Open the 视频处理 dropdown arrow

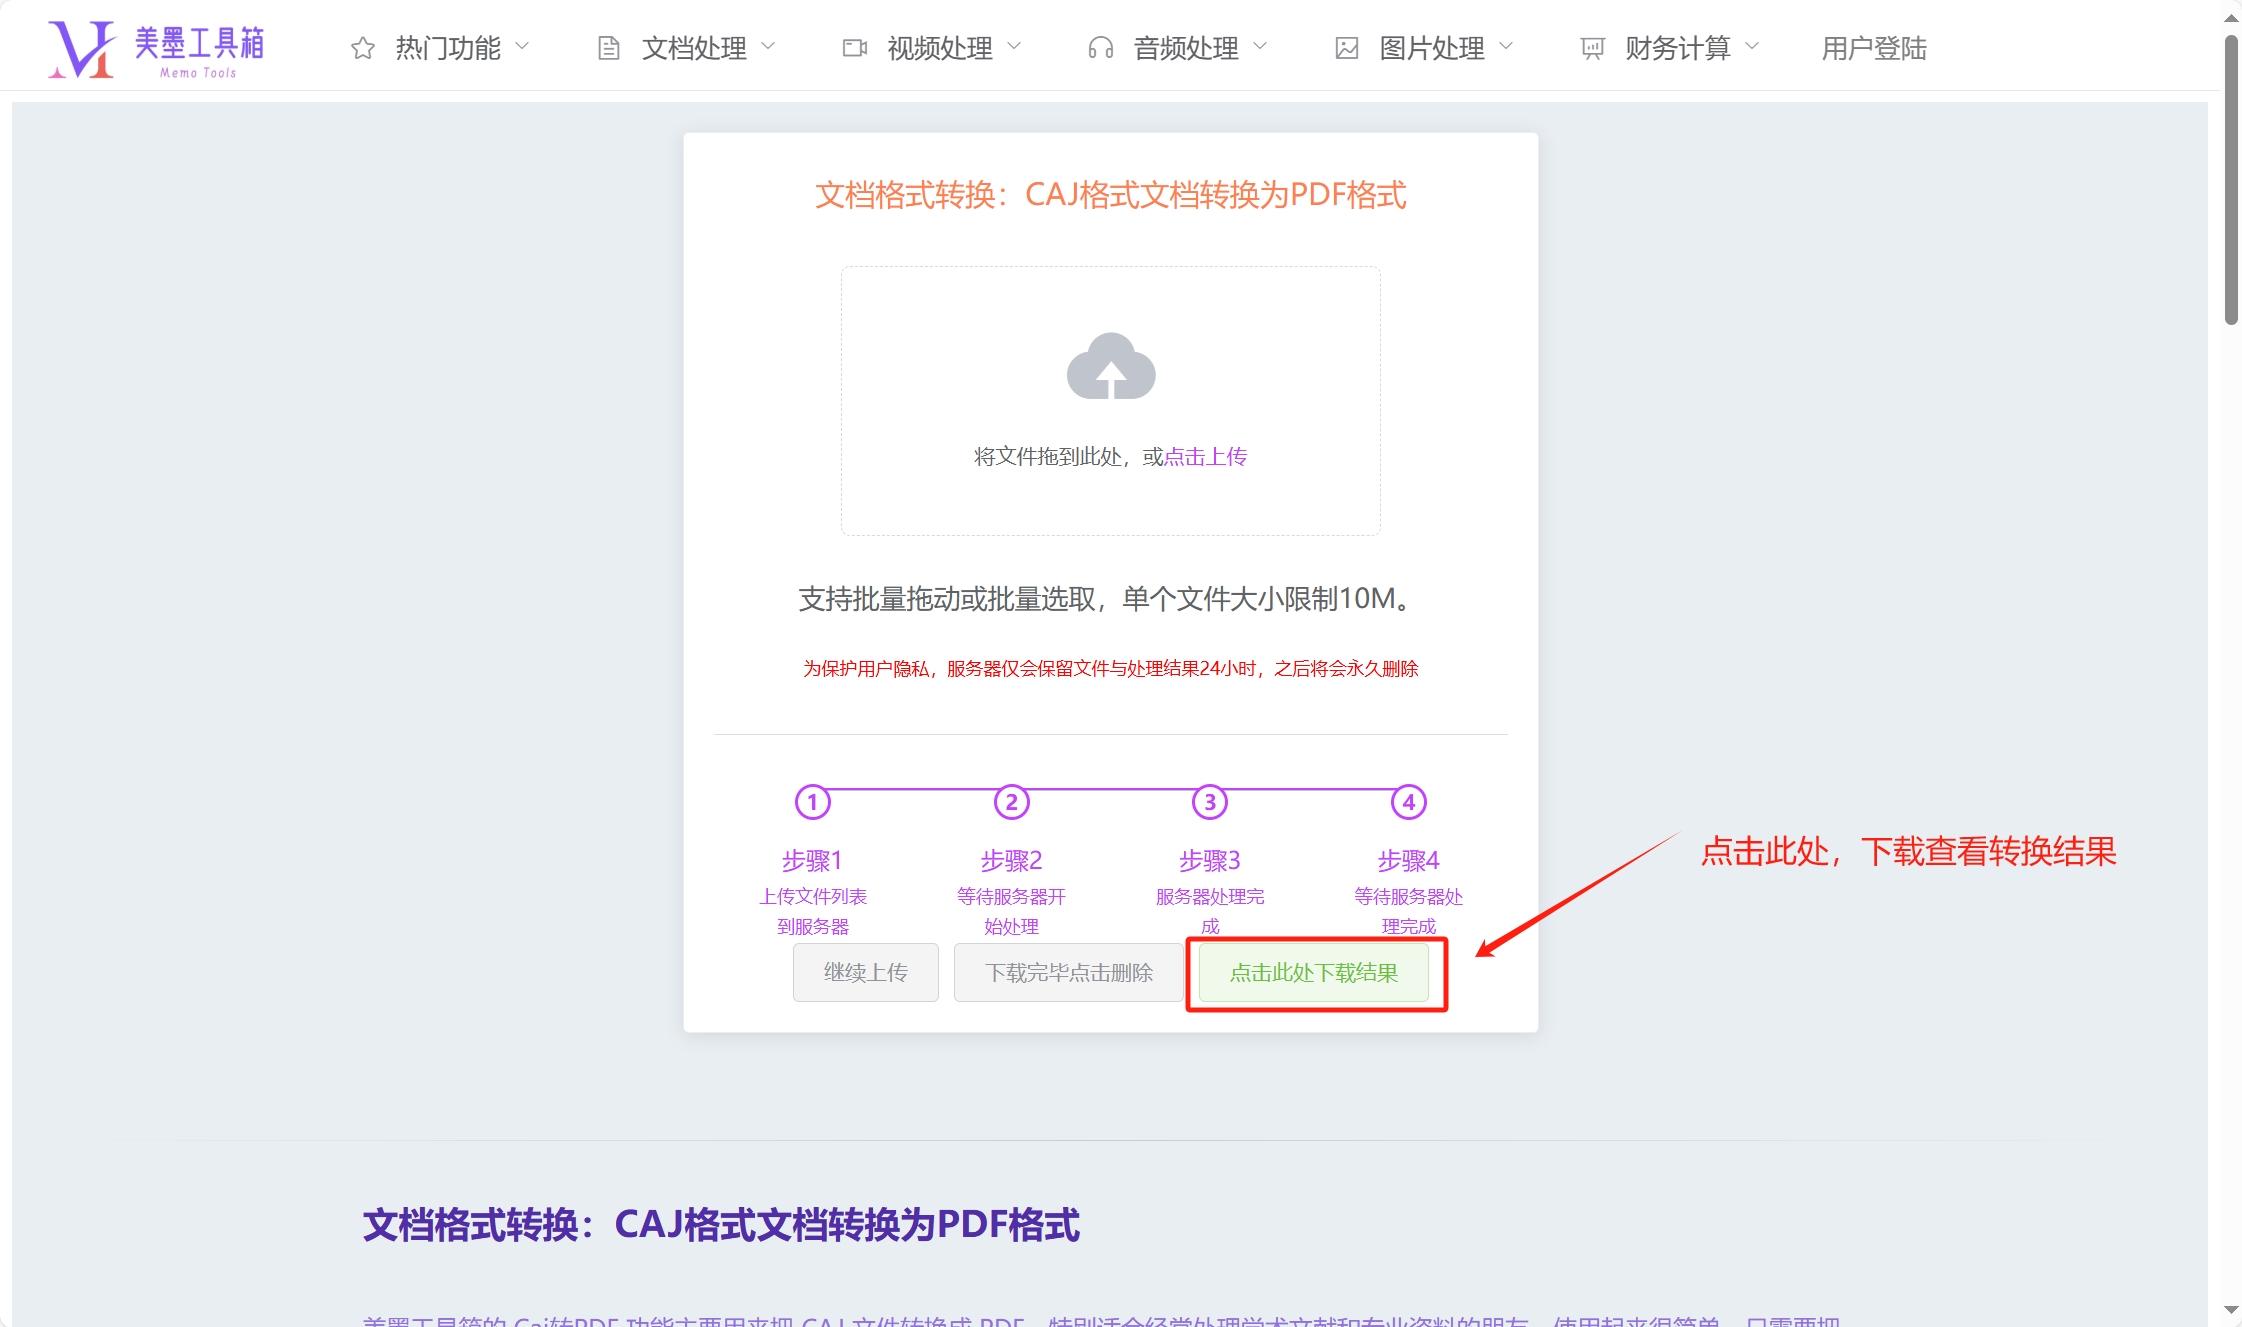point(1014,46)
